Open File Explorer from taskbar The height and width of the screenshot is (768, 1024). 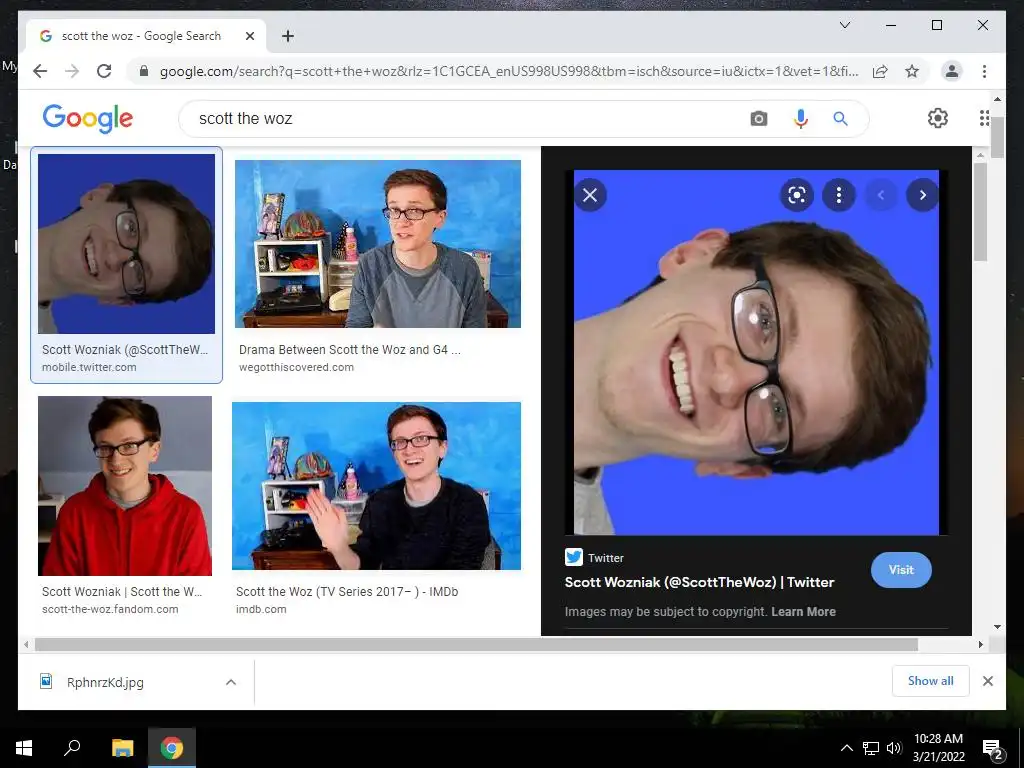pos(122,748)
